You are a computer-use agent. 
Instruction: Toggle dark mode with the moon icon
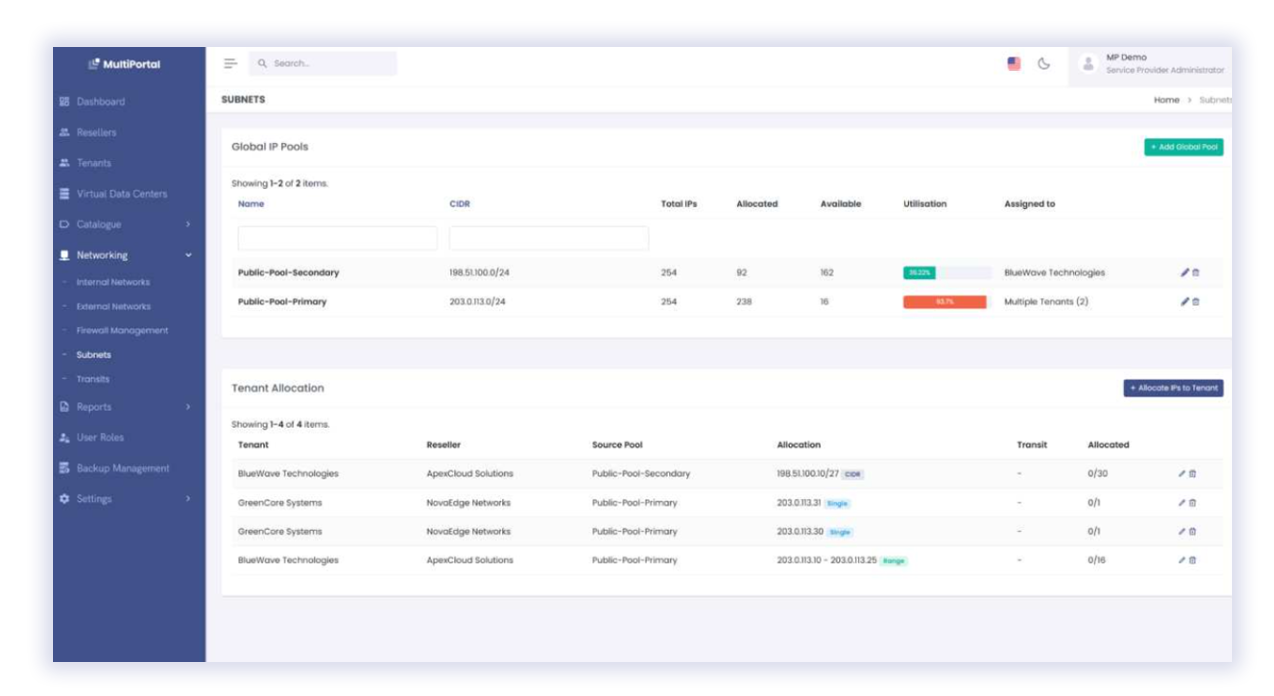pyautogui.click(x=1044, y=64)
